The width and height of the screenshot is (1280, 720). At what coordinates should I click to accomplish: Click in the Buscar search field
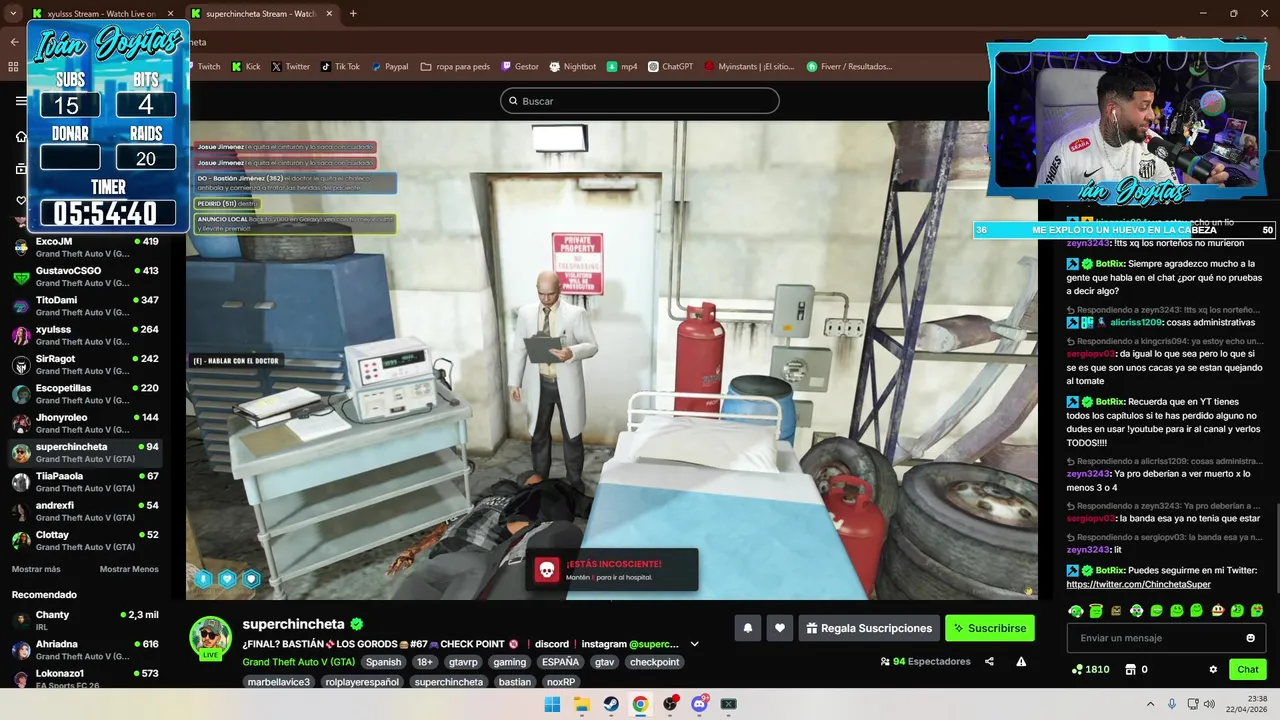tap(640, 101)
